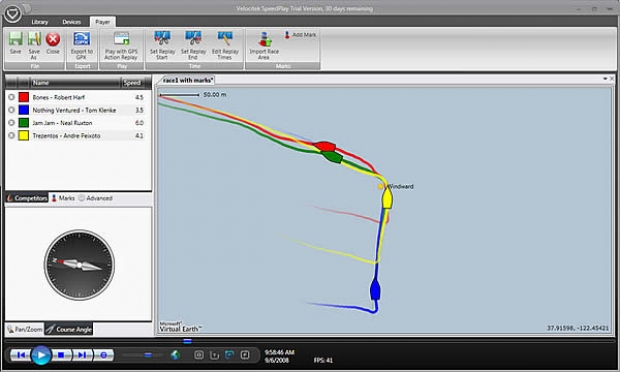Click the blue Play playback button

[x=41, y=355]
